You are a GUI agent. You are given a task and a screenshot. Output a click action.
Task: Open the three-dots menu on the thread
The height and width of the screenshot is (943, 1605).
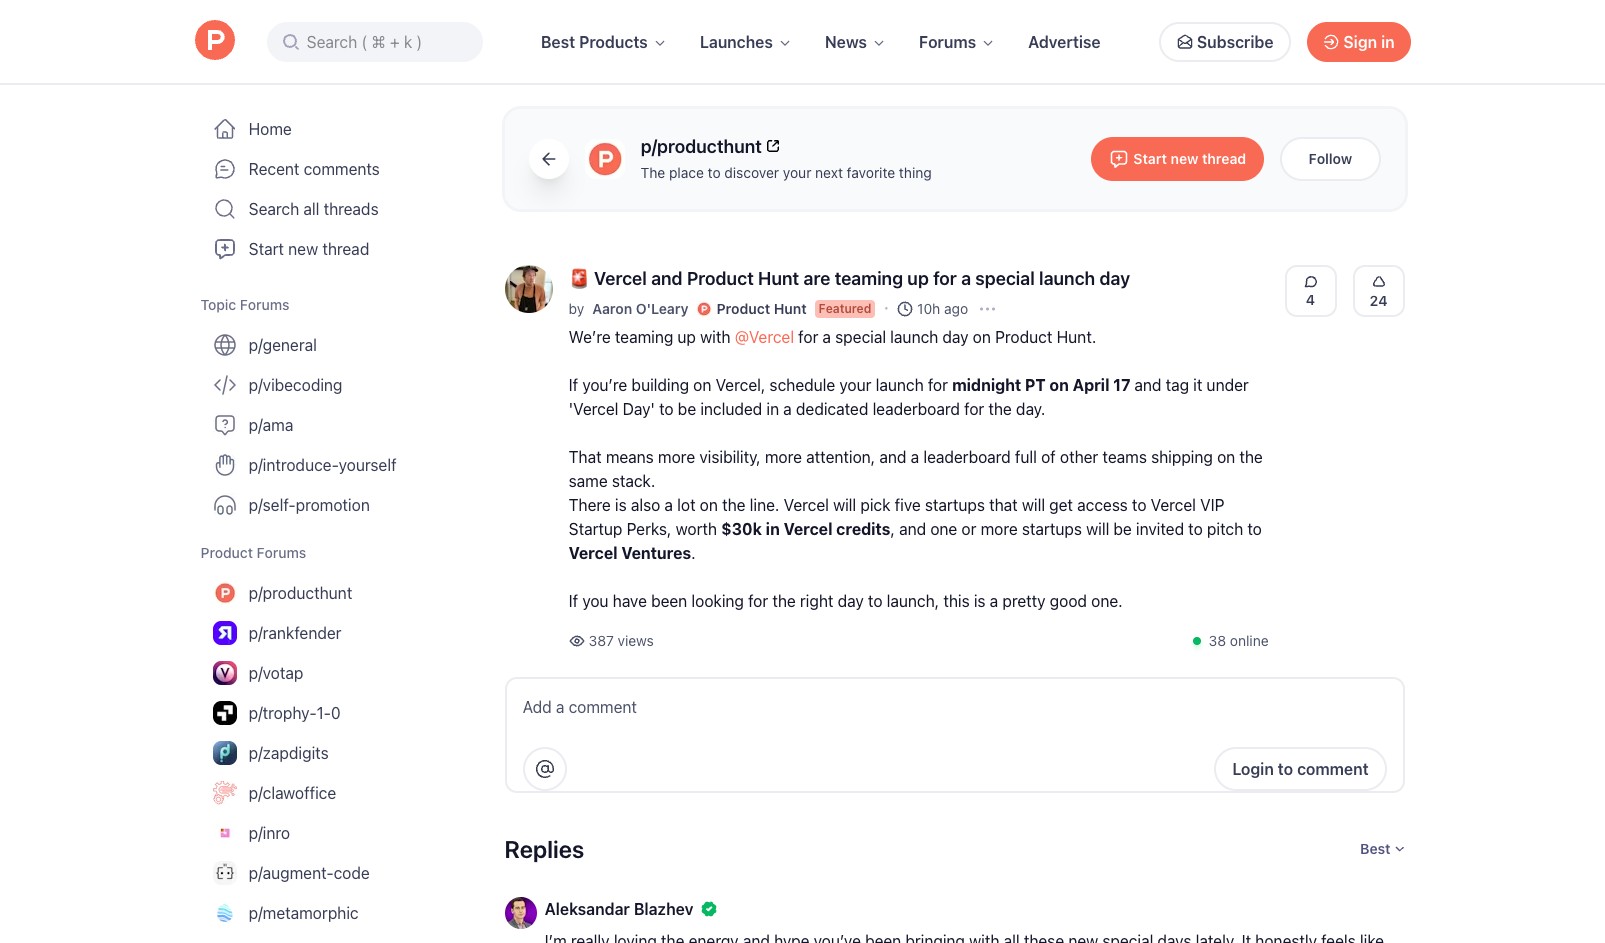(x=988, y=309)
